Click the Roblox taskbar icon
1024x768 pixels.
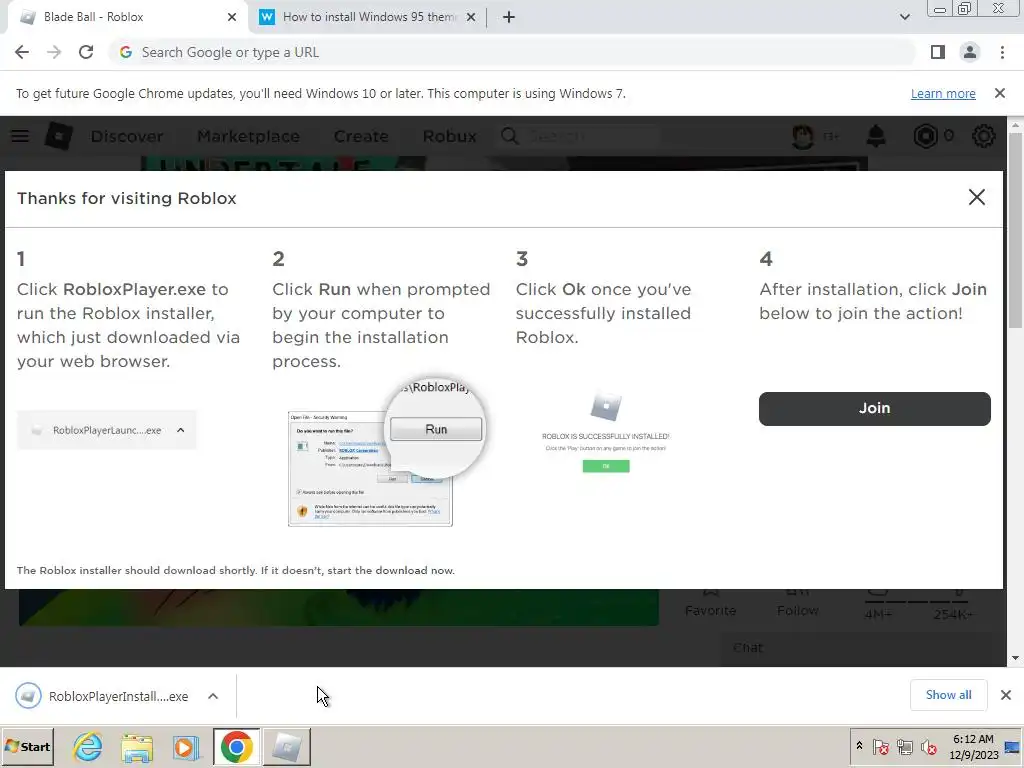pyautogui.click(x=286, y=746)
